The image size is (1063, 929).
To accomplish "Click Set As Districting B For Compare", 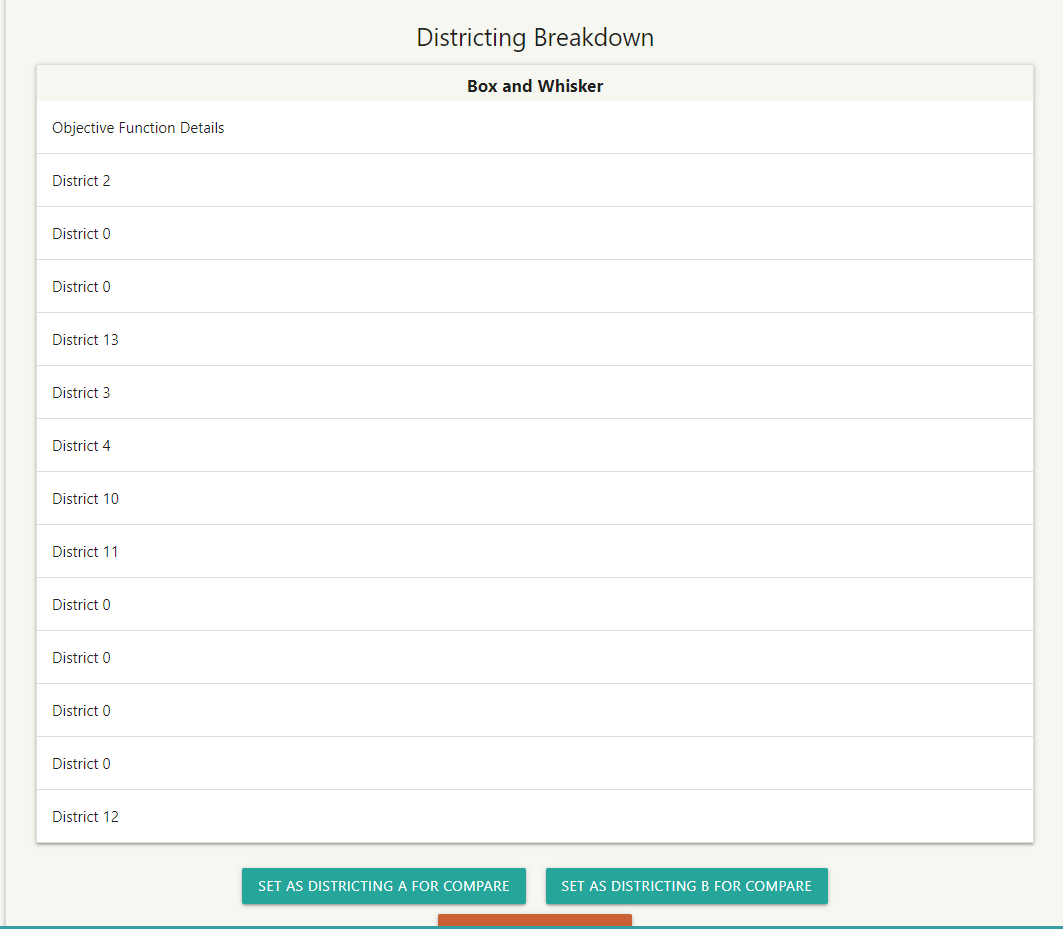I will click(x=686, y=886).
